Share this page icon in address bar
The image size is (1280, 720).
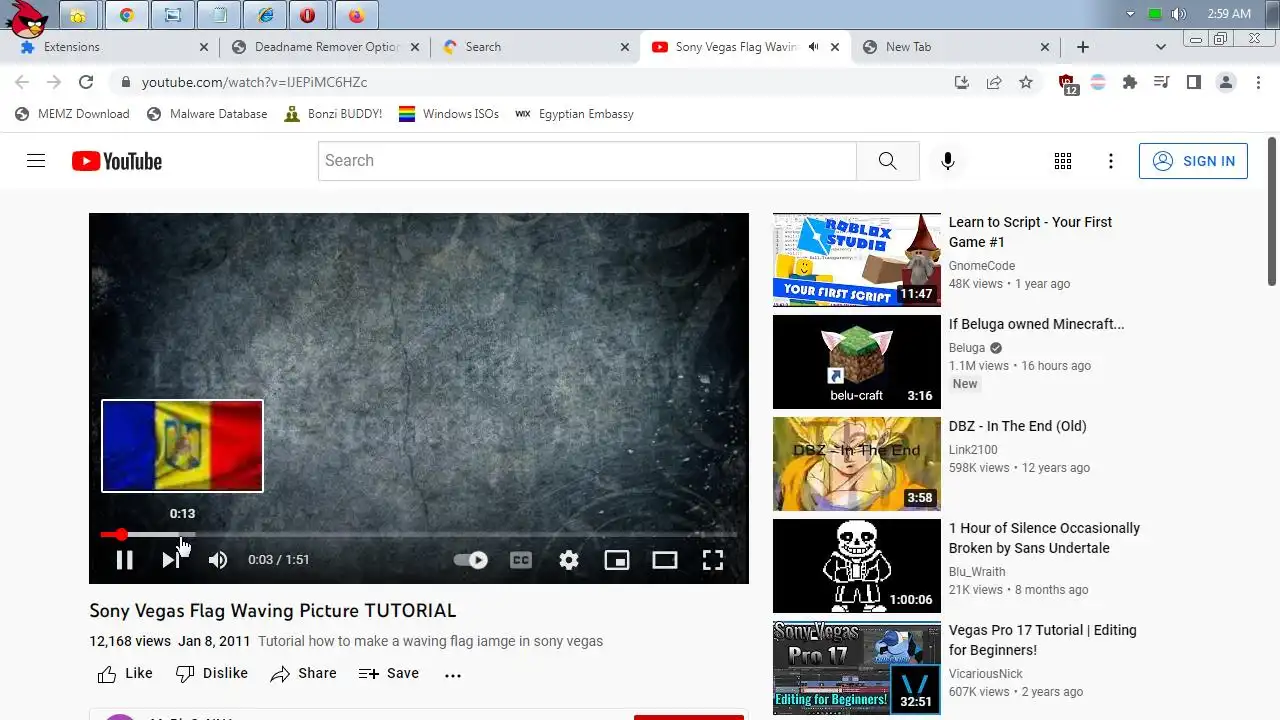pos(994,83)
